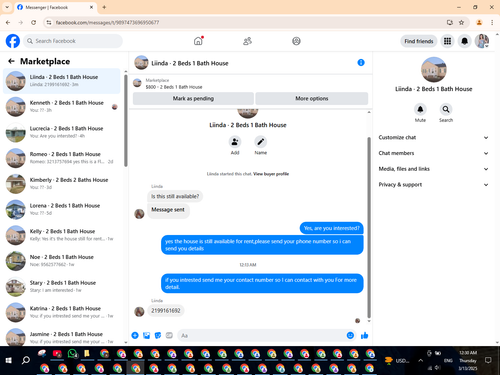Click the browser address bar URL
The image size is (500, 375).
pos(107,22)
